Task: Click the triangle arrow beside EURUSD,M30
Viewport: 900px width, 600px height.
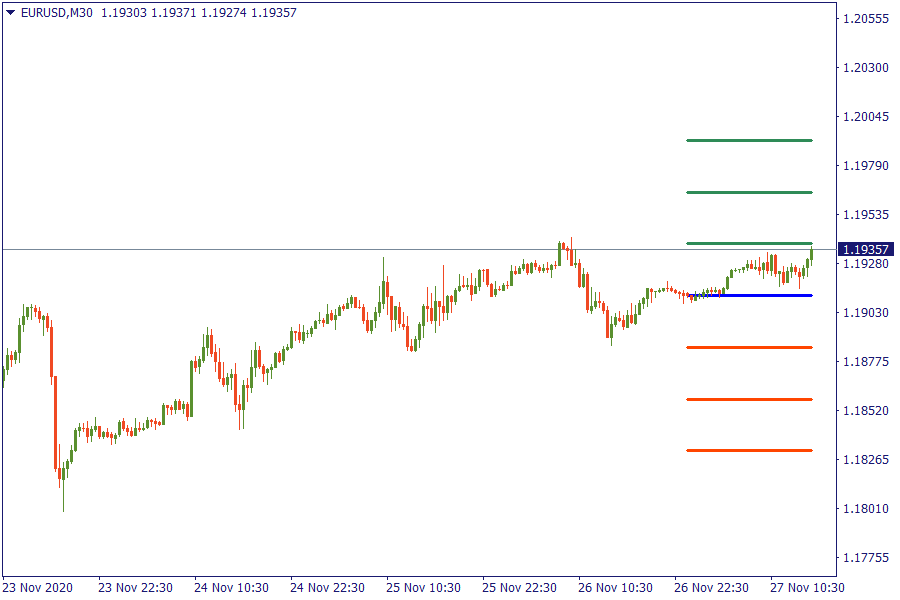Action: click(x=11, y=12)
